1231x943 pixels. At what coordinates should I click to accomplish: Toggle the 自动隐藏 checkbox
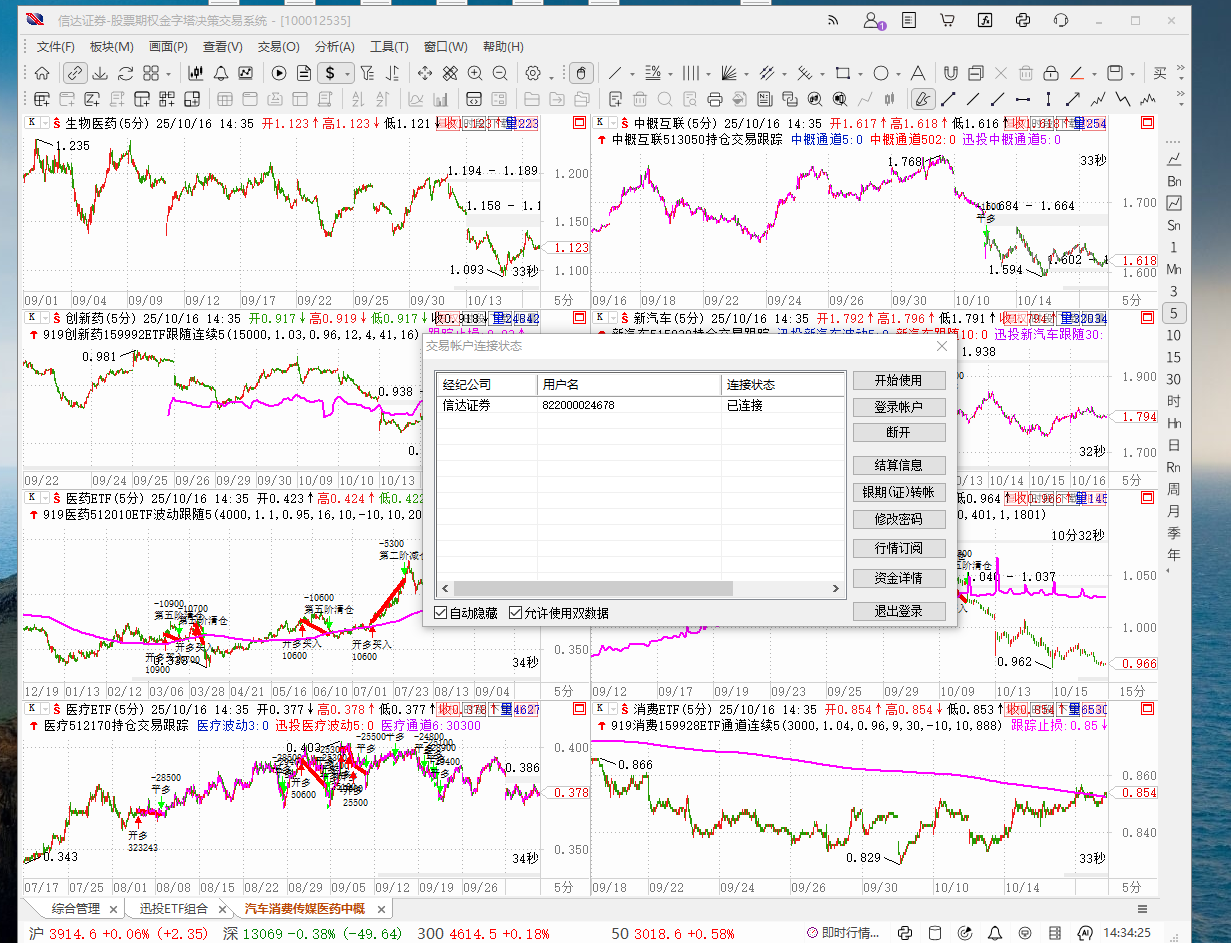441,613
